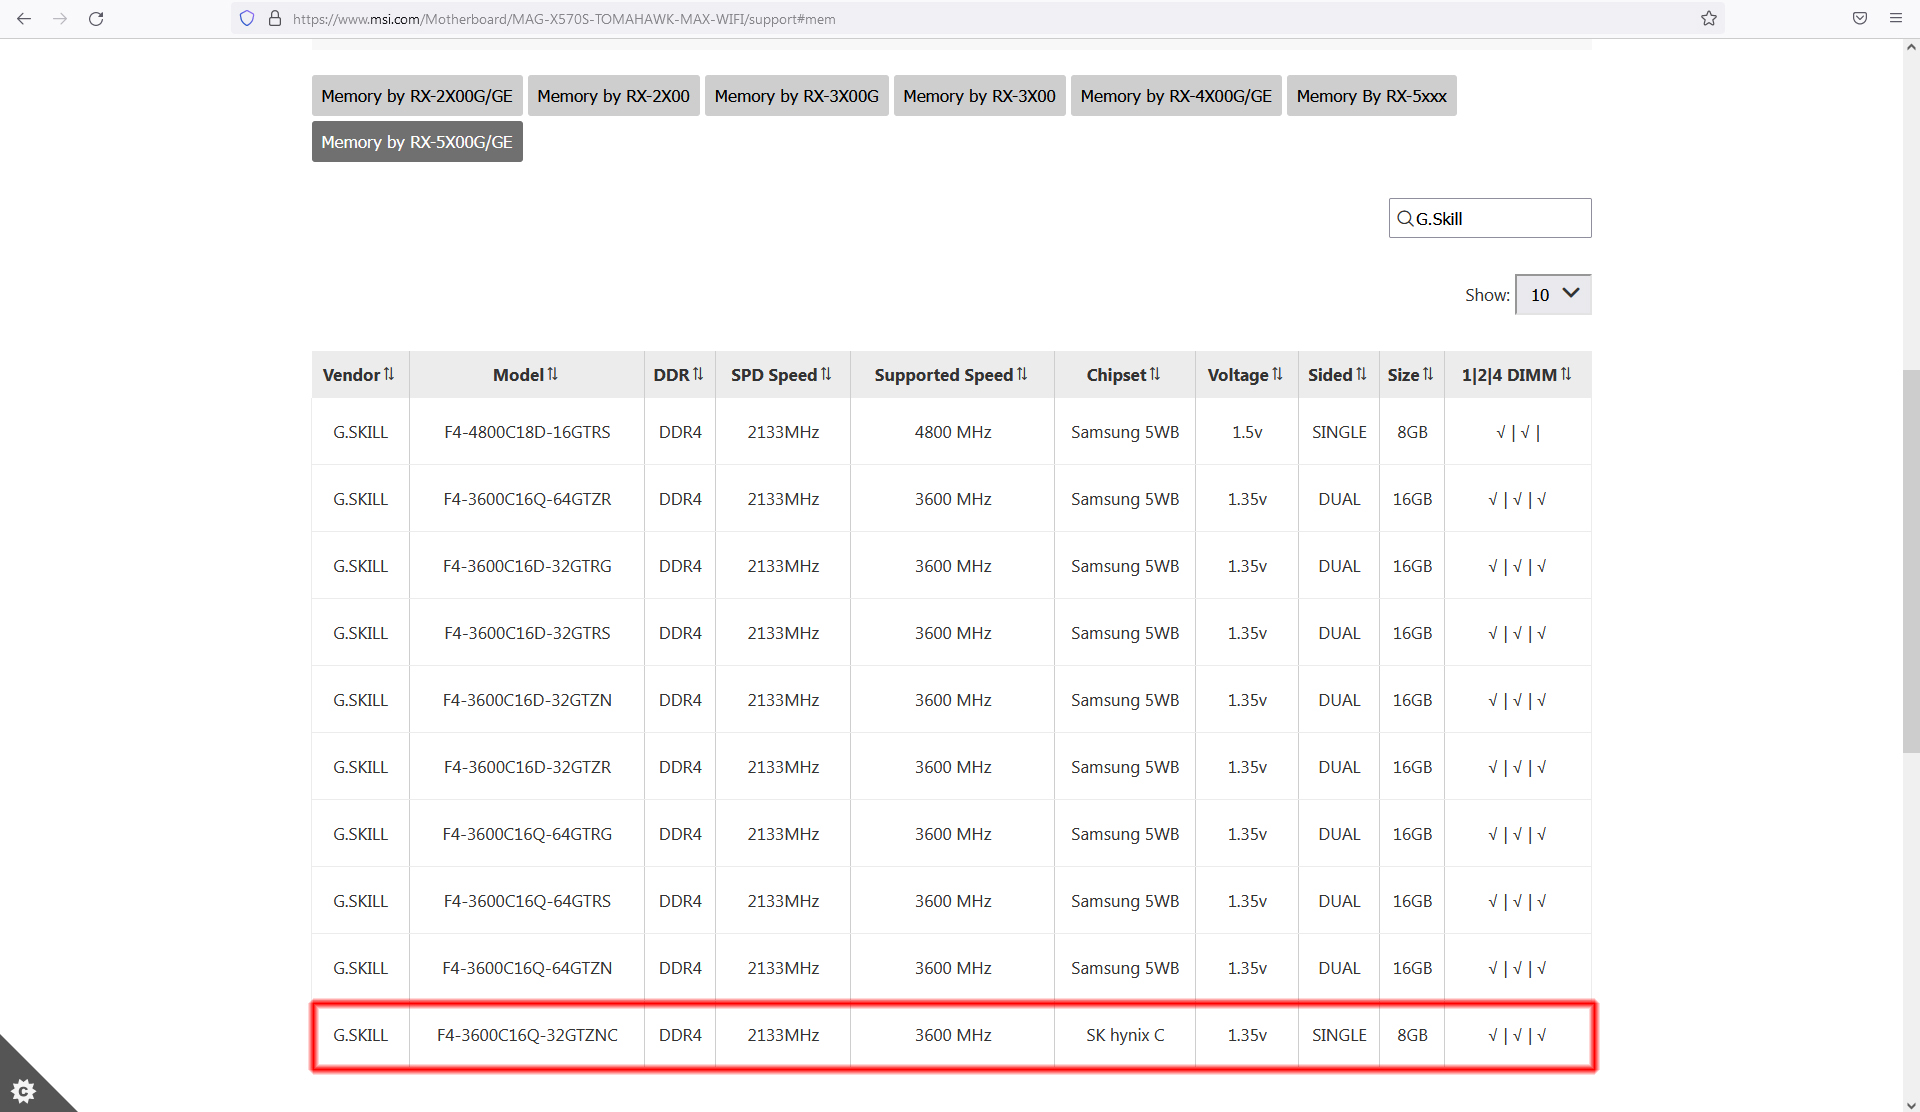Click the Memory by RX-4X00G/GE button
The width and height of the screenshot is (1920, 1112).
(x=1176, y=96)
